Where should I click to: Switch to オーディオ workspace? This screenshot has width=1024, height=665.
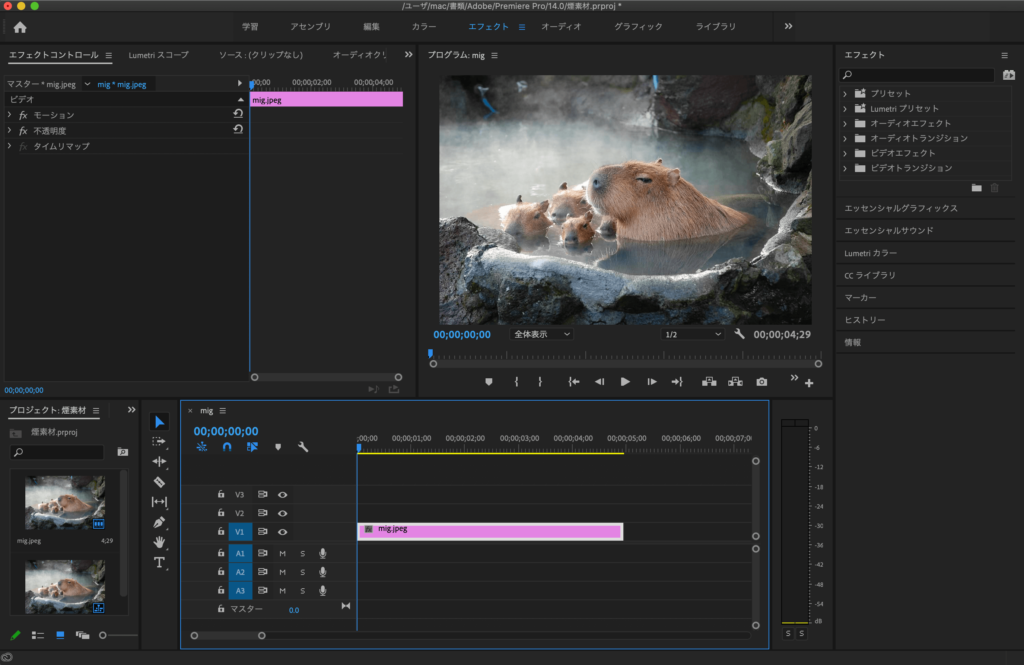(560, 27)
